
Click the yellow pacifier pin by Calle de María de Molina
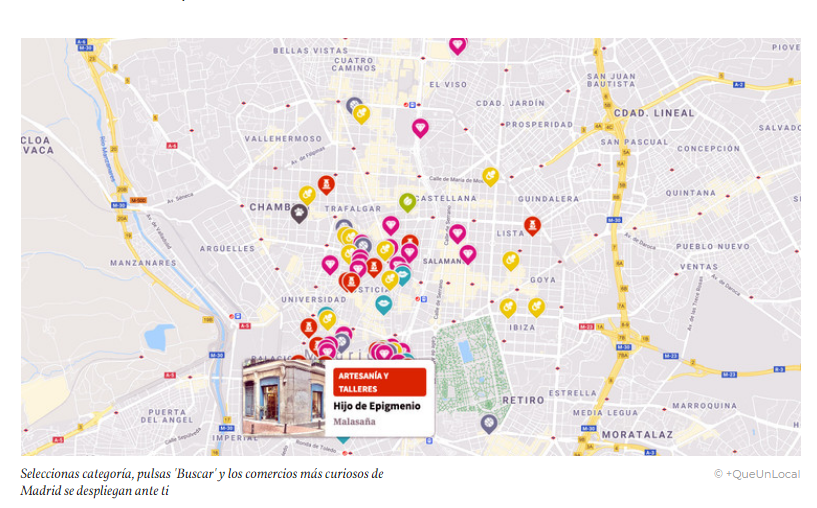(x=490, y=177)
